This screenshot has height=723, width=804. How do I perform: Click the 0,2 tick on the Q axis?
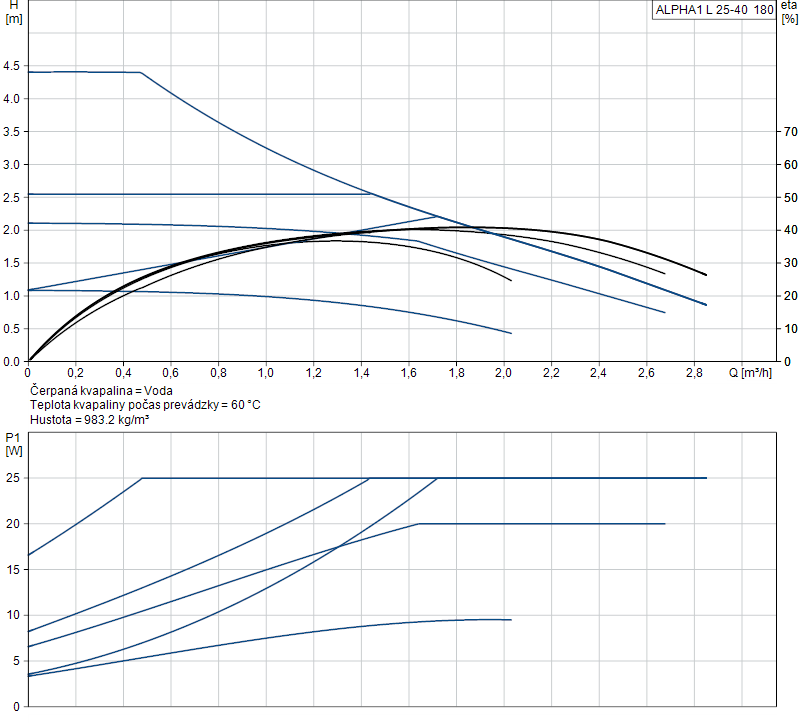(76, 373)
